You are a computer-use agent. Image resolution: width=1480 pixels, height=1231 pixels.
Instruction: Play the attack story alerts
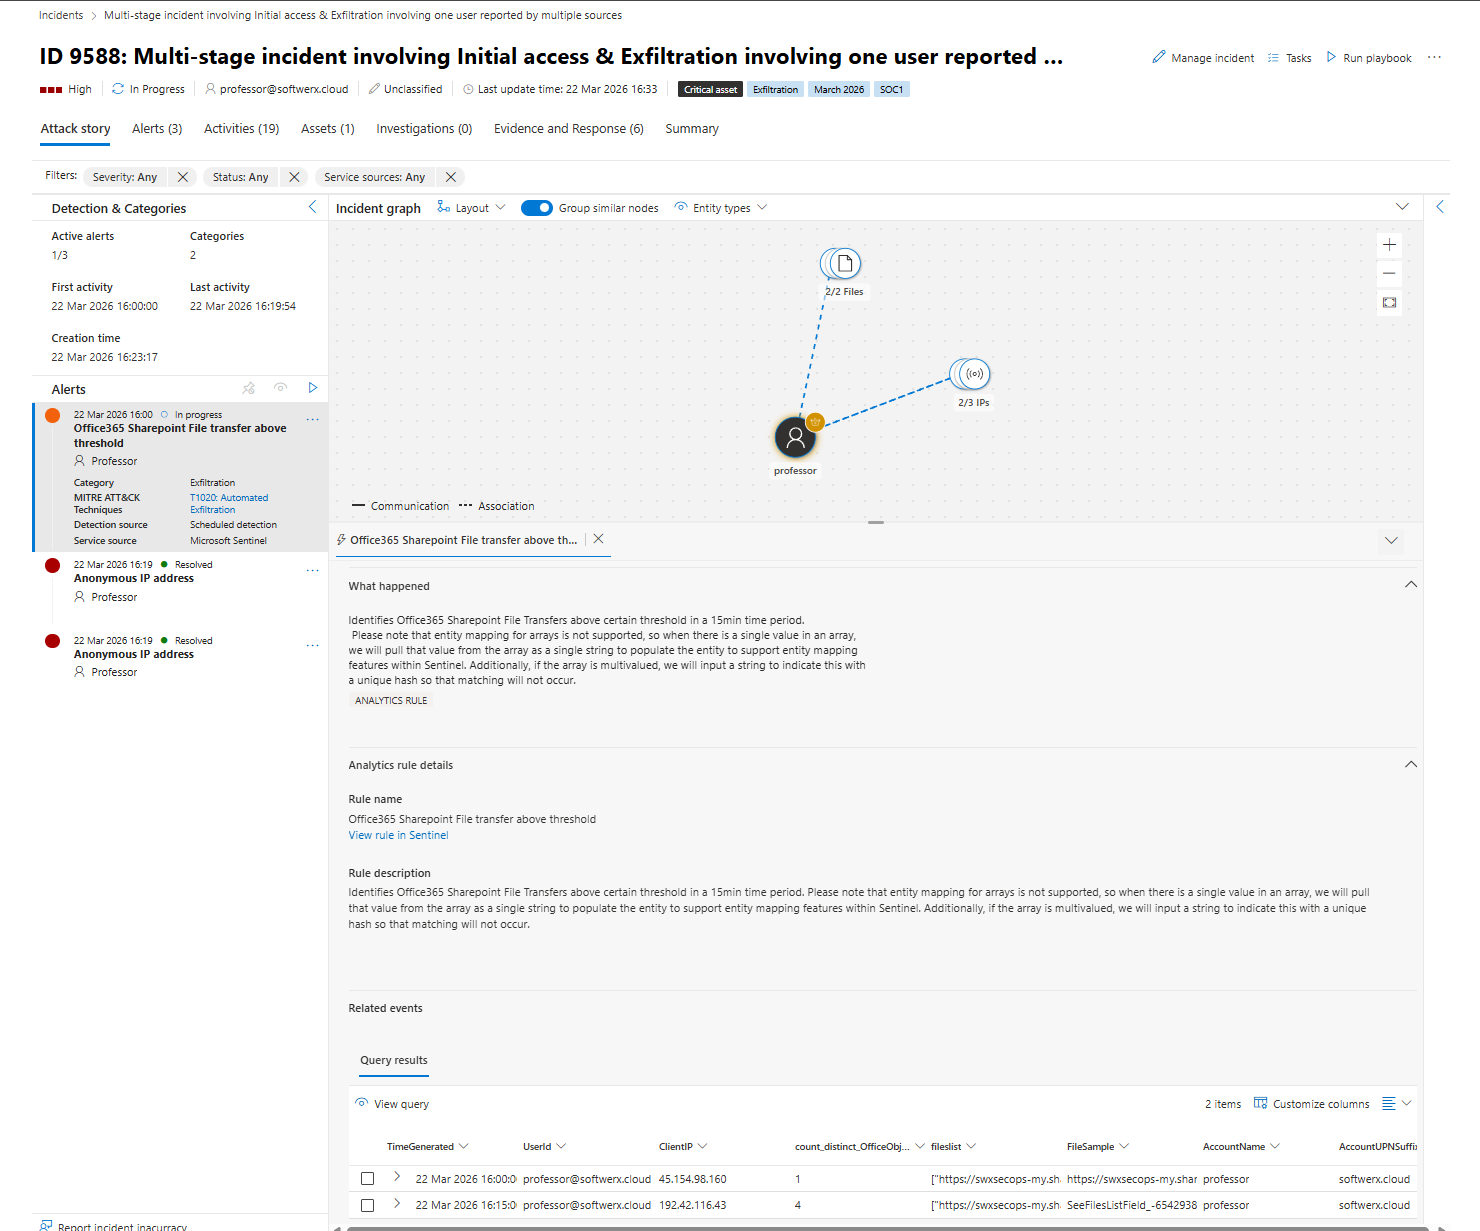312,388
